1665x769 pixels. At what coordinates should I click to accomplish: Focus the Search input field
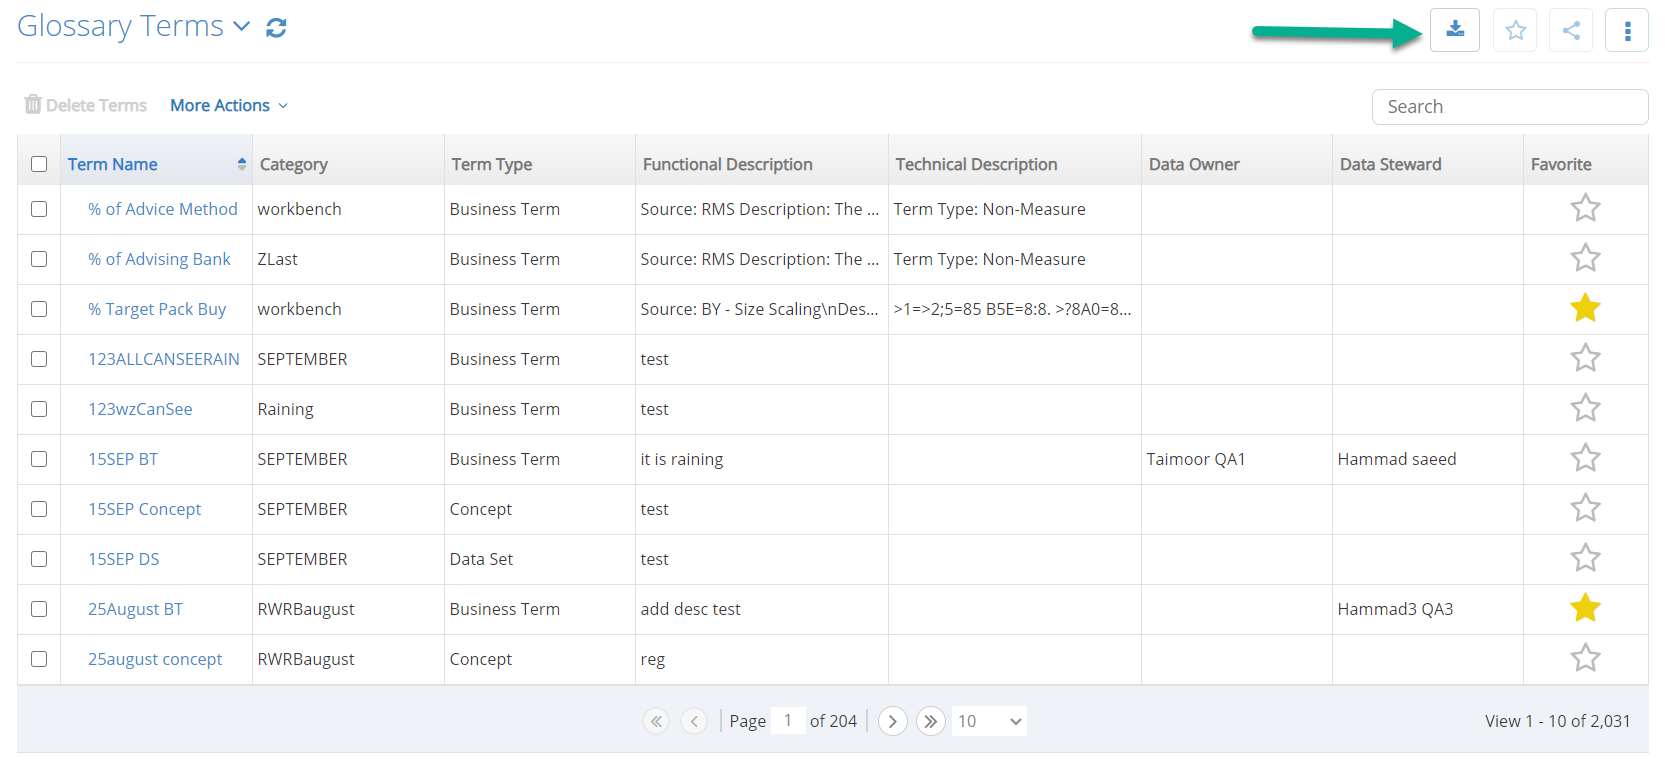1510,107
